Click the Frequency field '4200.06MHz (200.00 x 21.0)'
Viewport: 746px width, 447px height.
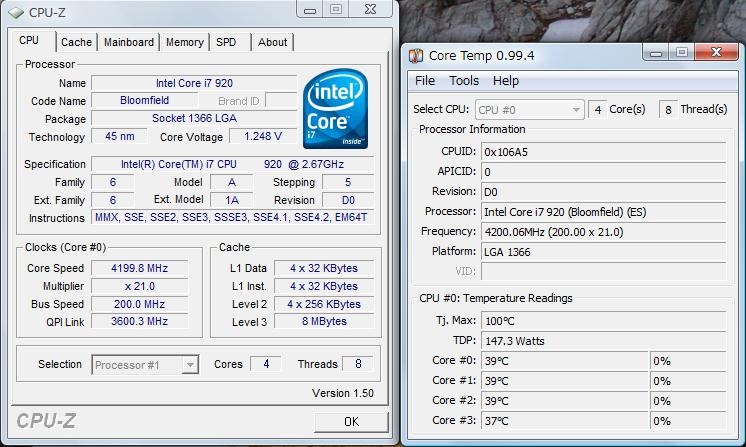603,232
